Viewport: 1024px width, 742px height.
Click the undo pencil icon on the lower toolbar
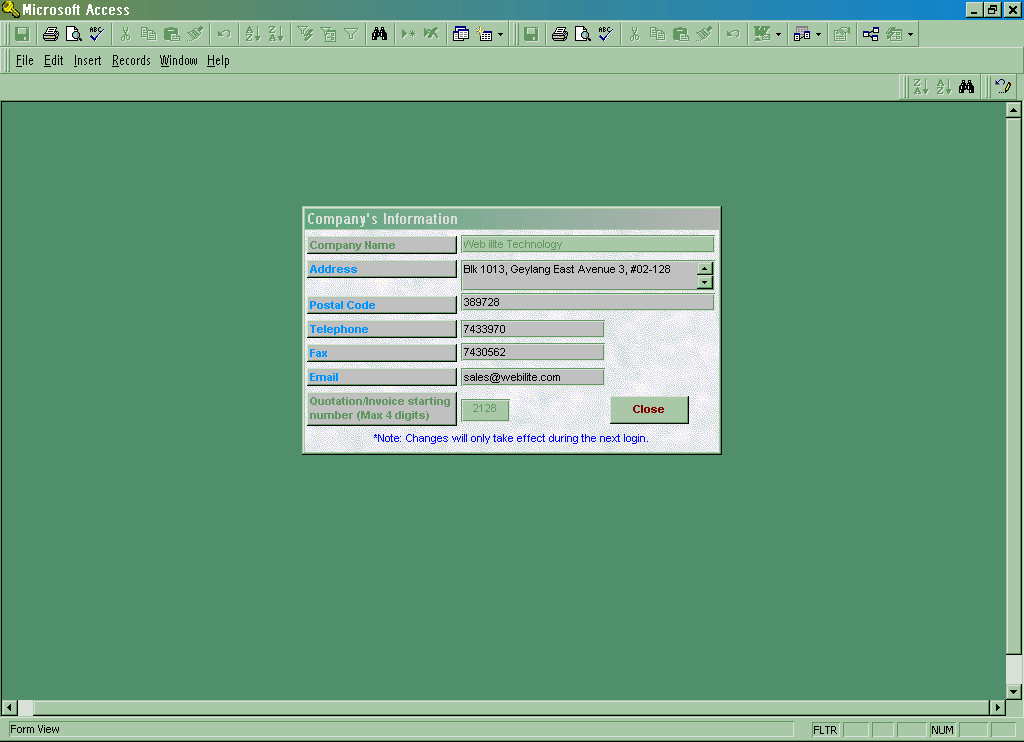click(1002, 87)
